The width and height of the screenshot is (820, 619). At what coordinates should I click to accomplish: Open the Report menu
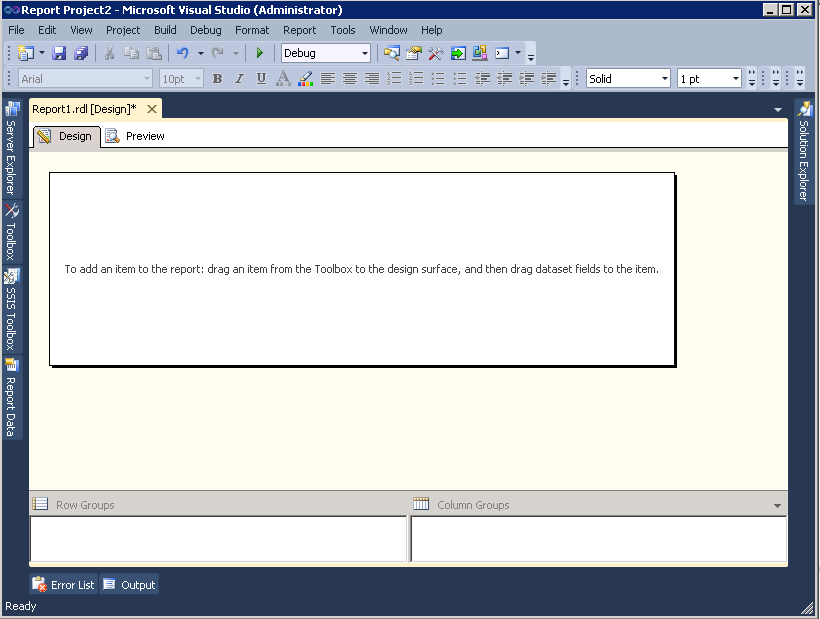click(x=300, y=30)
